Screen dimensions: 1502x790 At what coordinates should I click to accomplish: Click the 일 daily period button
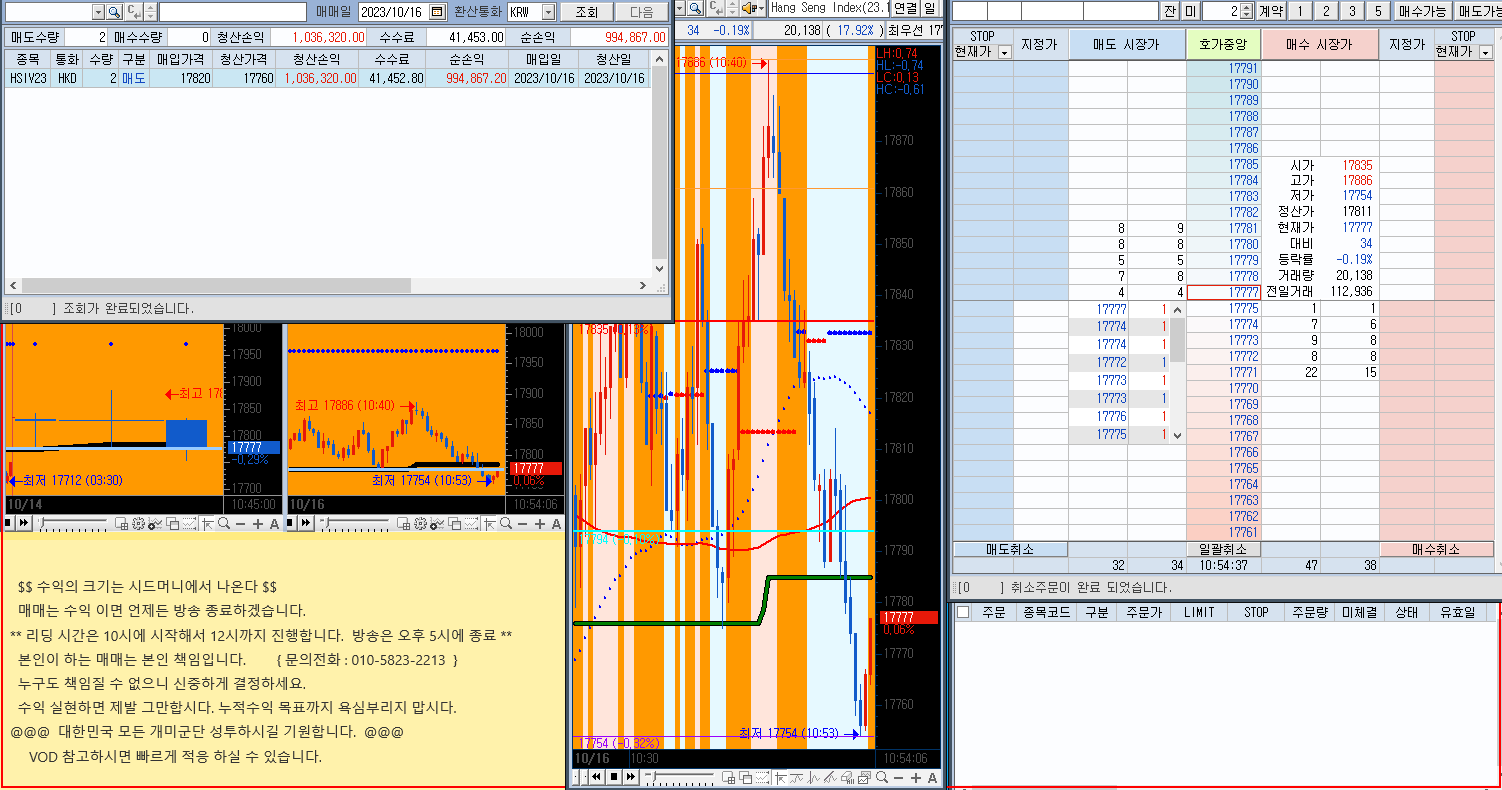[930, 8]
